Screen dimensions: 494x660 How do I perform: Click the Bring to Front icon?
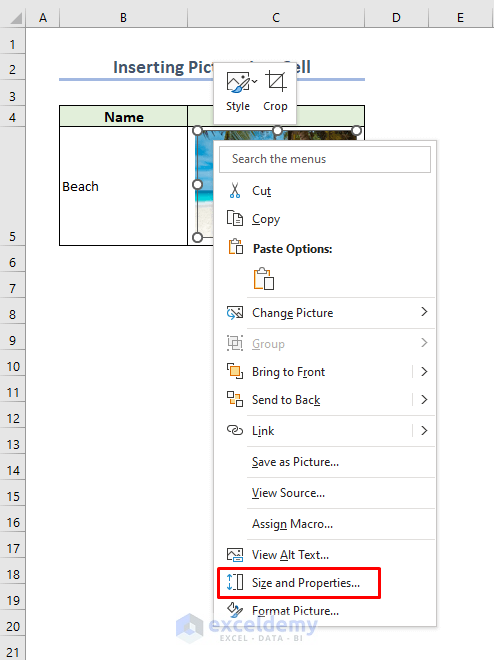pyautogui.click(x=235, y=371)
